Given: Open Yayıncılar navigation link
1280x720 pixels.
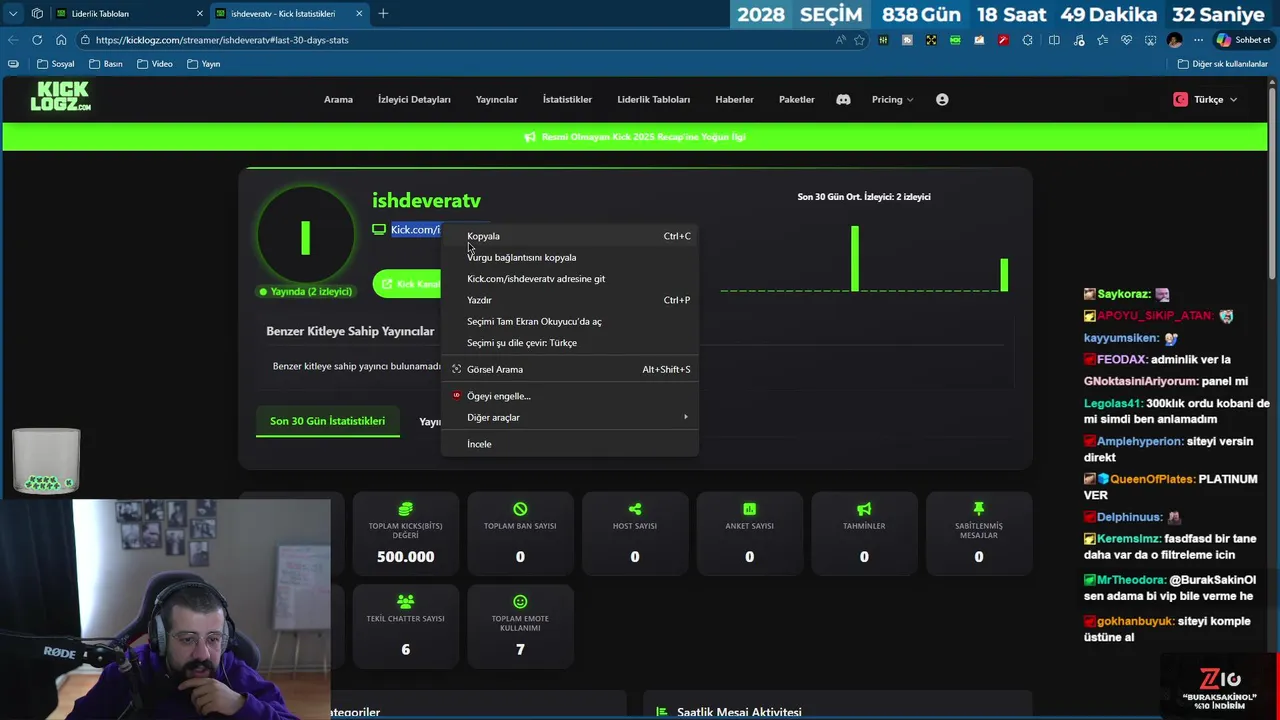Looking at the screenshot, I should (x=497, y=100).
